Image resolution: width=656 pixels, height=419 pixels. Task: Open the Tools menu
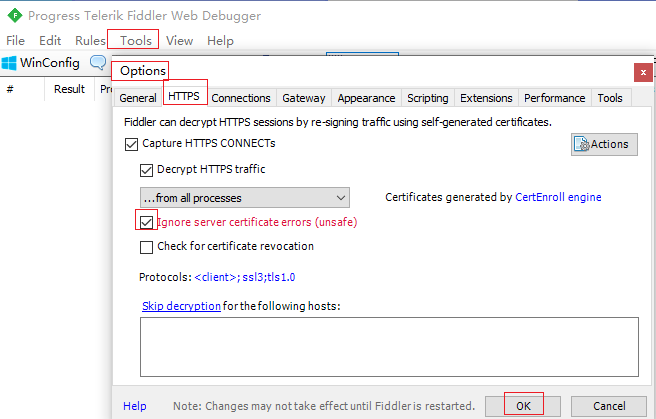(136, 41)
